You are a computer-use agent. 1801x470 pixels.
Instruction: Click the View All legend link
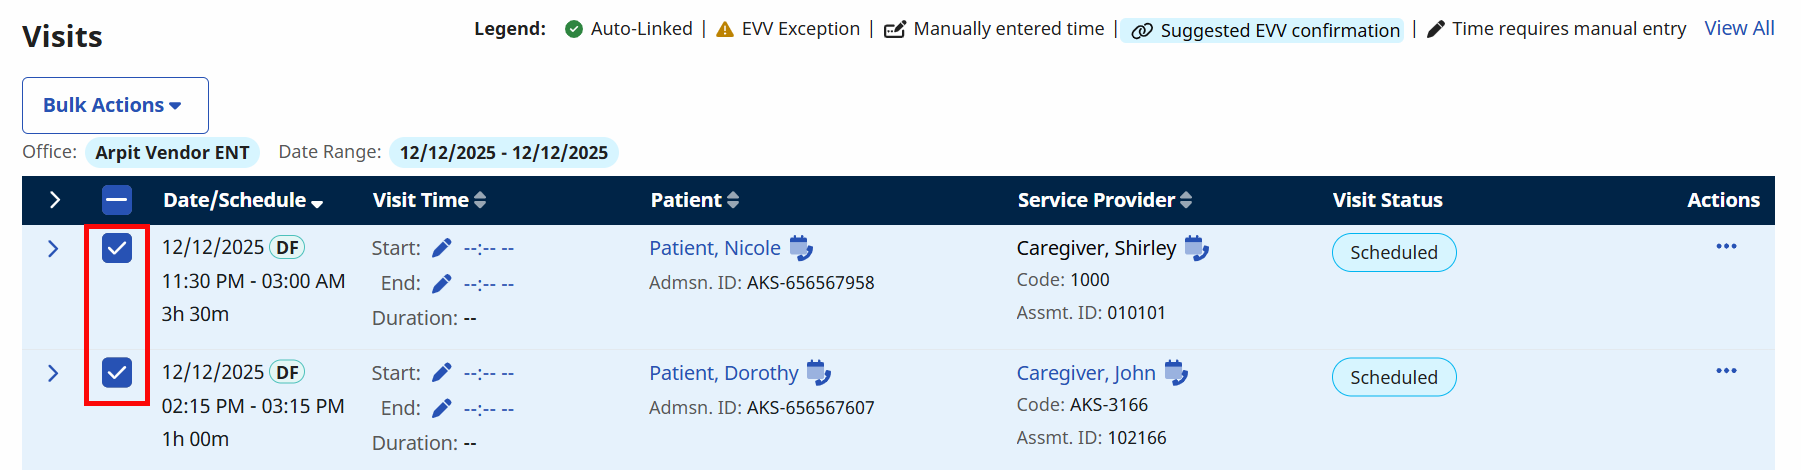1739,28
